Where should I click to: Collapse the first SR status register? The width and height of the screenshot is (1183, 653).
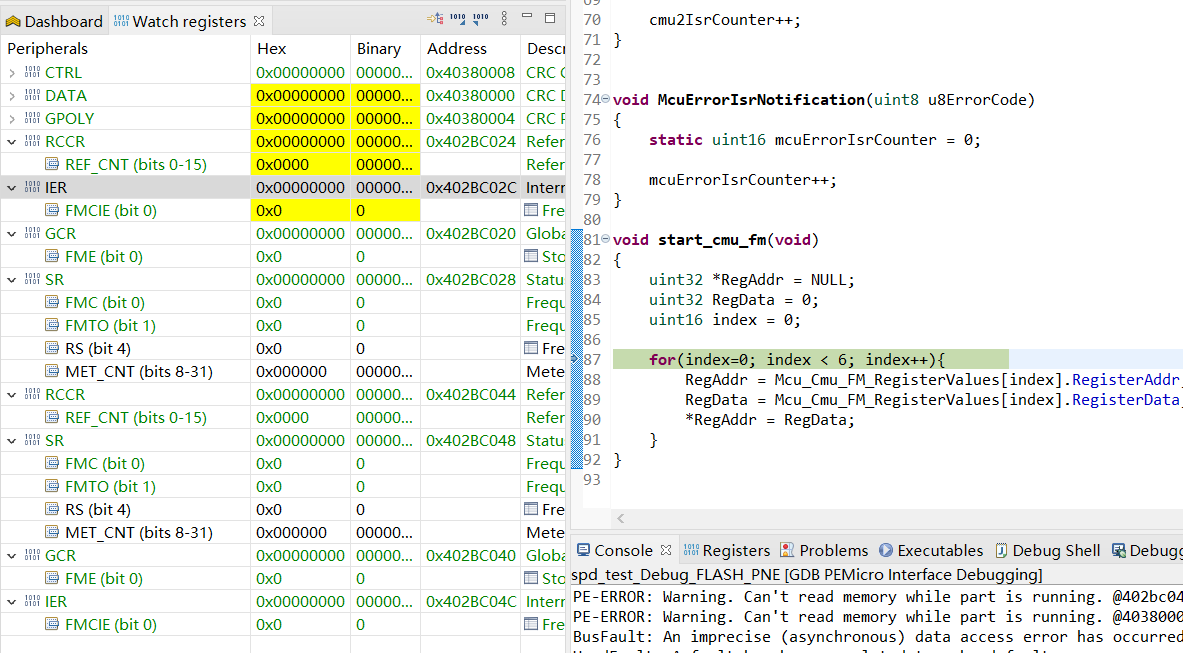tap(10, 279)
